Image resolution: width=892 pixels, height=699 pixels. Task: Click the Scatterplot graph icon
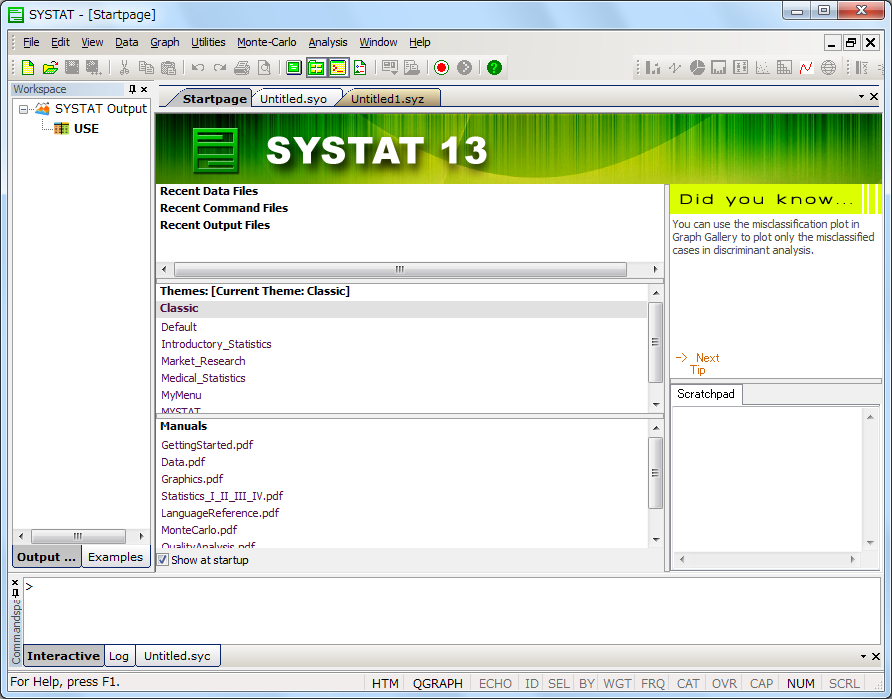click(762, 68)
